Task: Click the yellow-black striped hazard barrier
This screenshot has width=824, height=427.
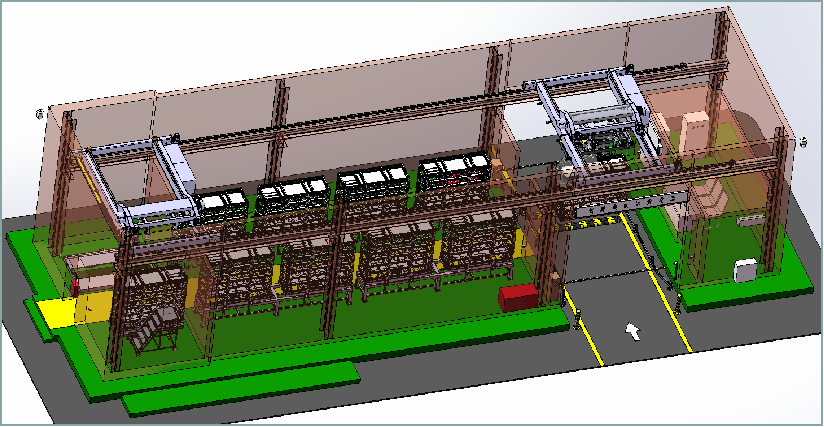Action: 610,210
